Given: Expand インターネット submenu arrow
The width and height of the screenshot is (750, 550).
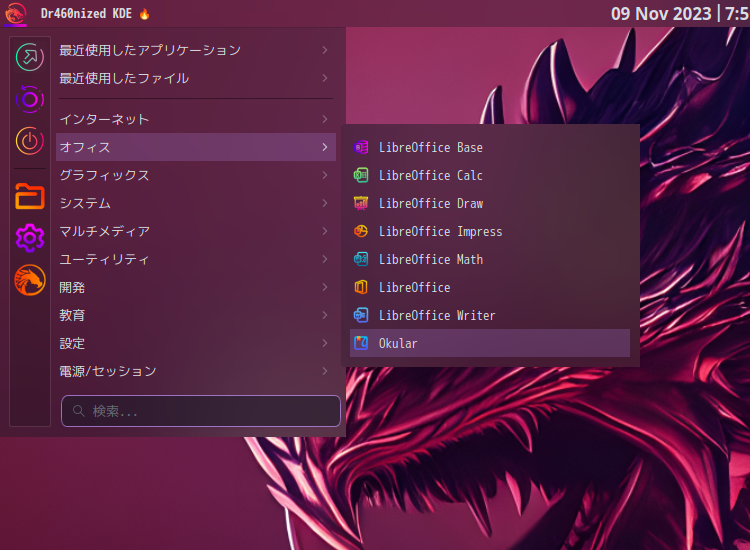Looking at the screenshot, I should (x=325, y=119).
